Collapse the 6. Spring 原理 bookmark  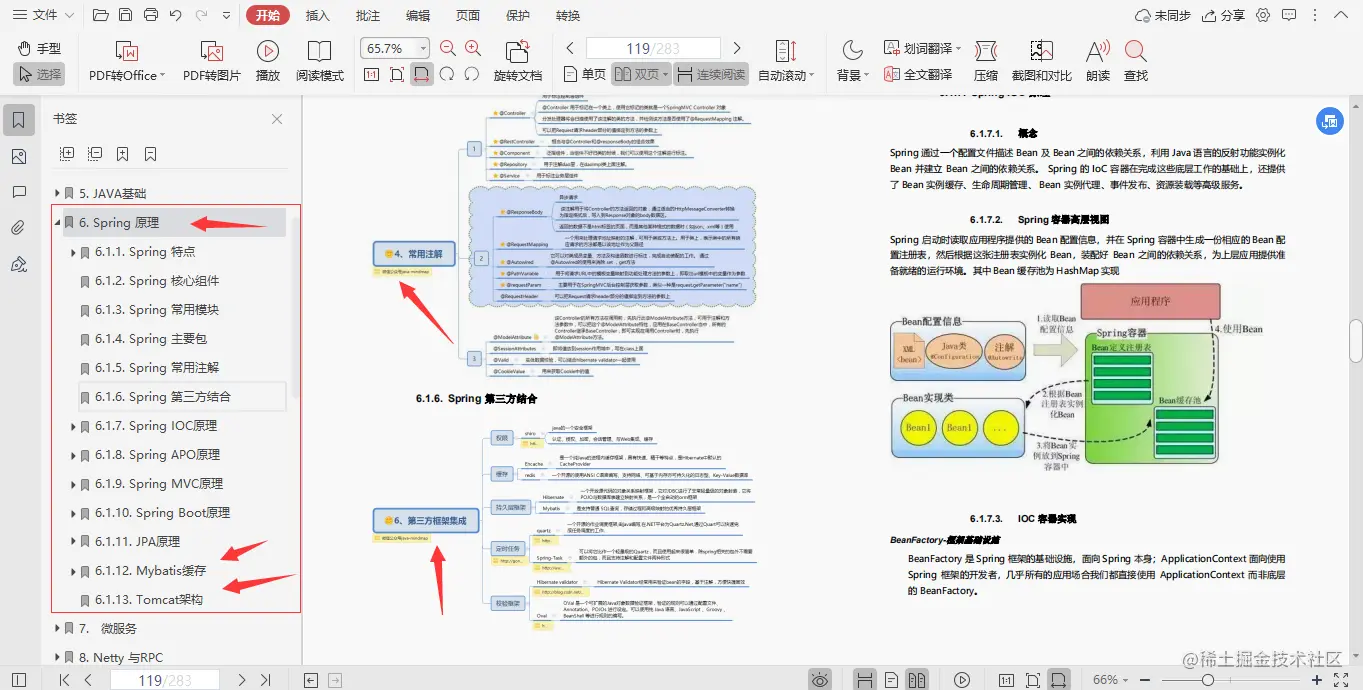click(57, 222)
